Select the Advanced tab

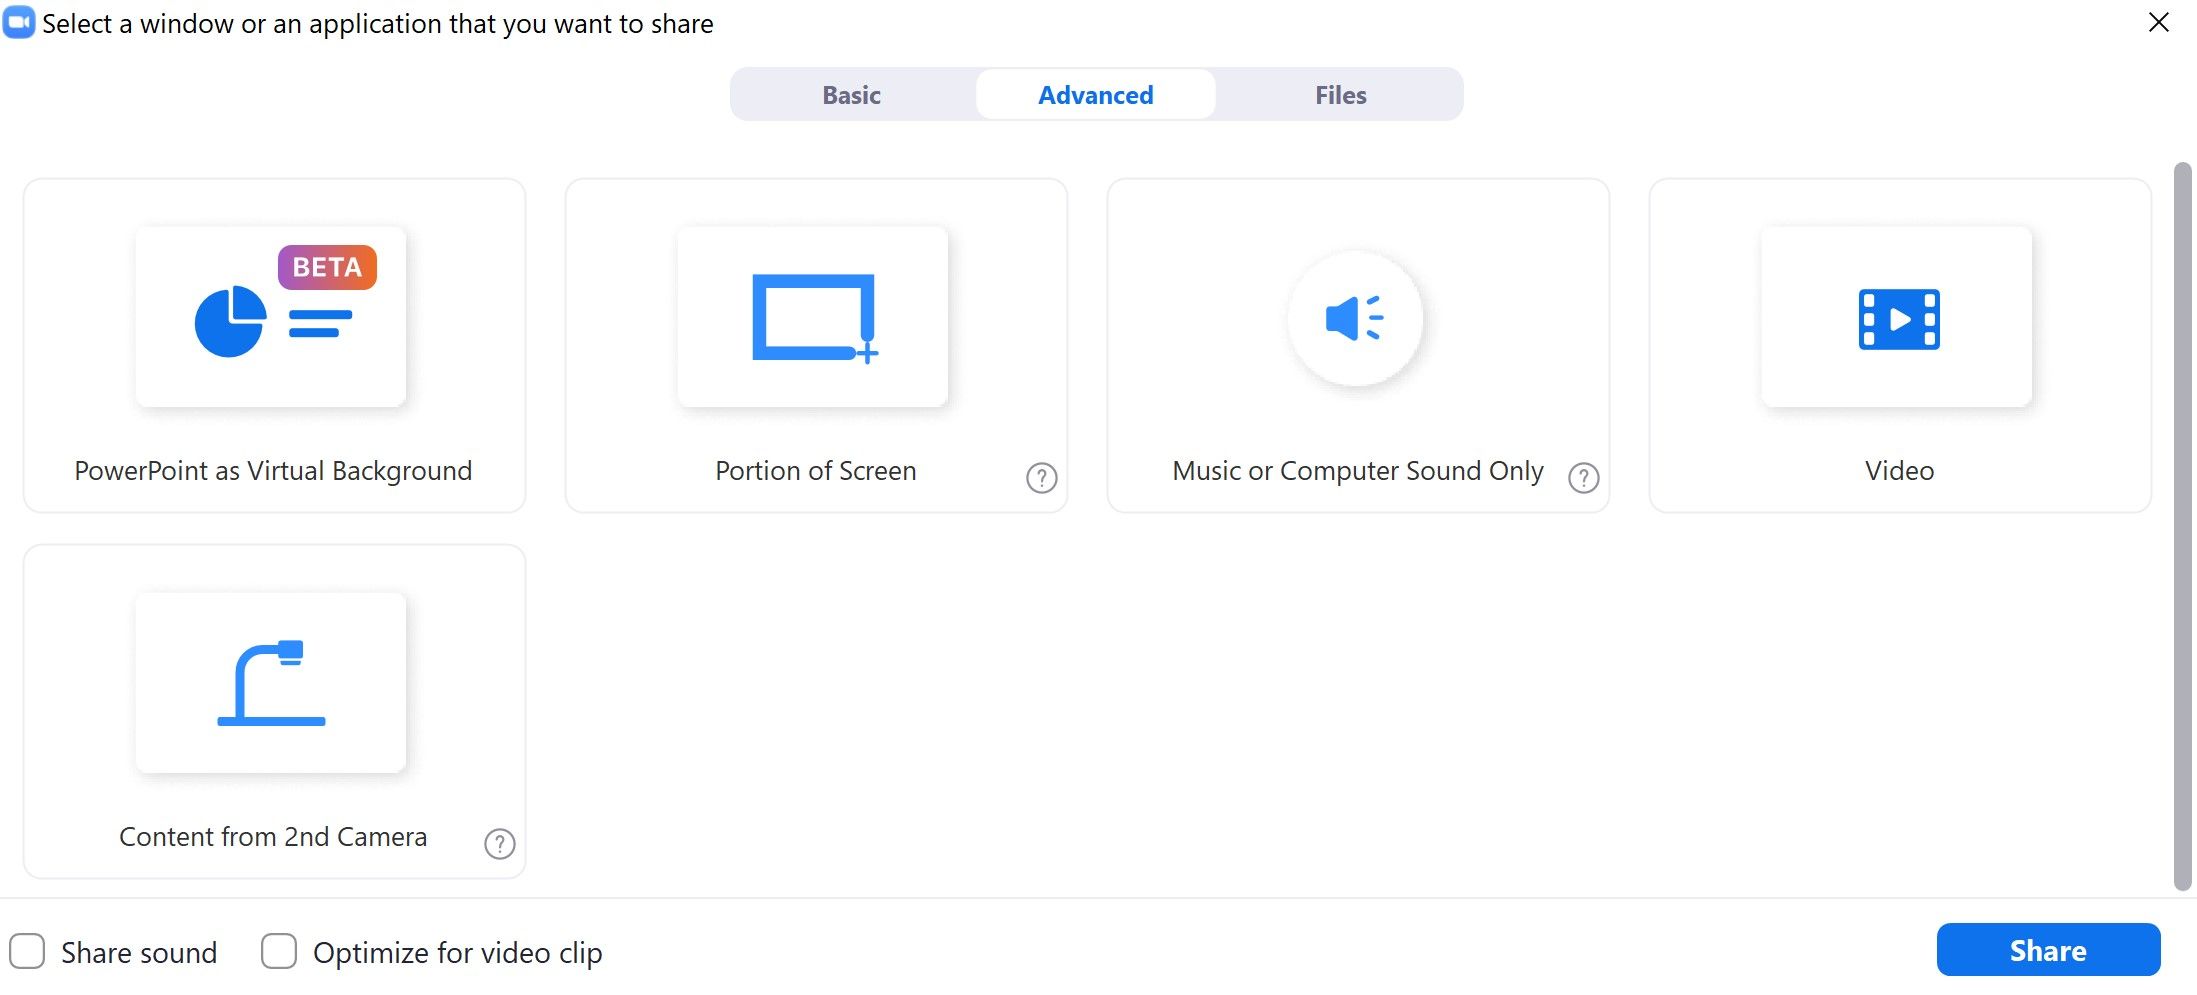pyautogui.click(x=1095, y=94)
